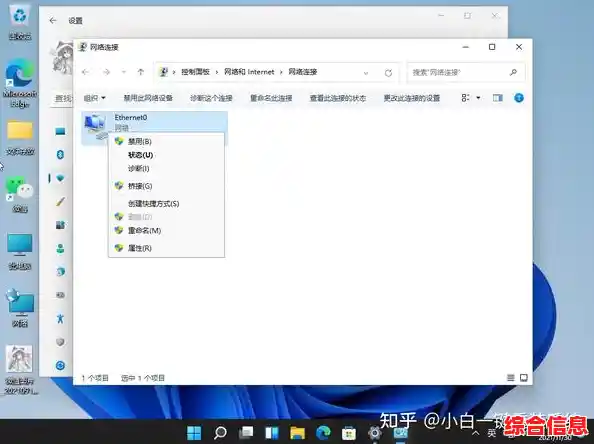
Task: Click 查看此连接的状态 toolbar button
Action: [338, 98]
